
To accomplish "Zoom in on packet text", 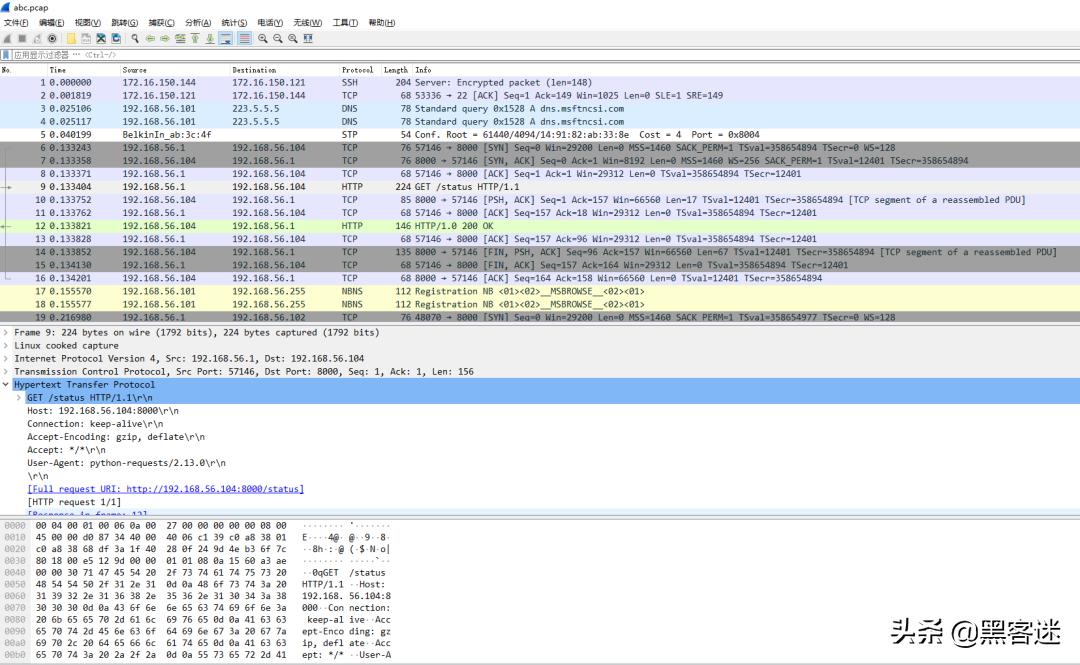I will (263, 38).
